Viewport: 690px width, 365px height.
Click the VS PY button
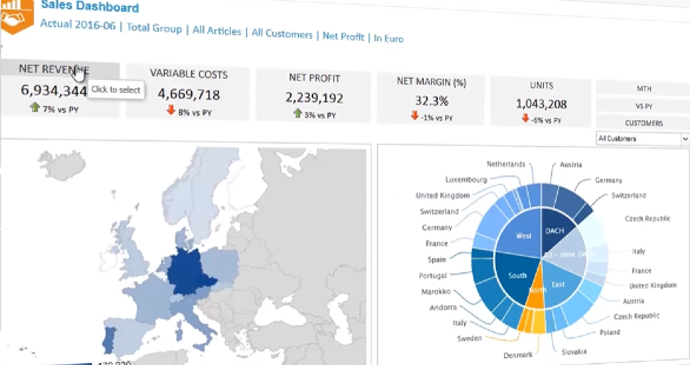point(643,106)
